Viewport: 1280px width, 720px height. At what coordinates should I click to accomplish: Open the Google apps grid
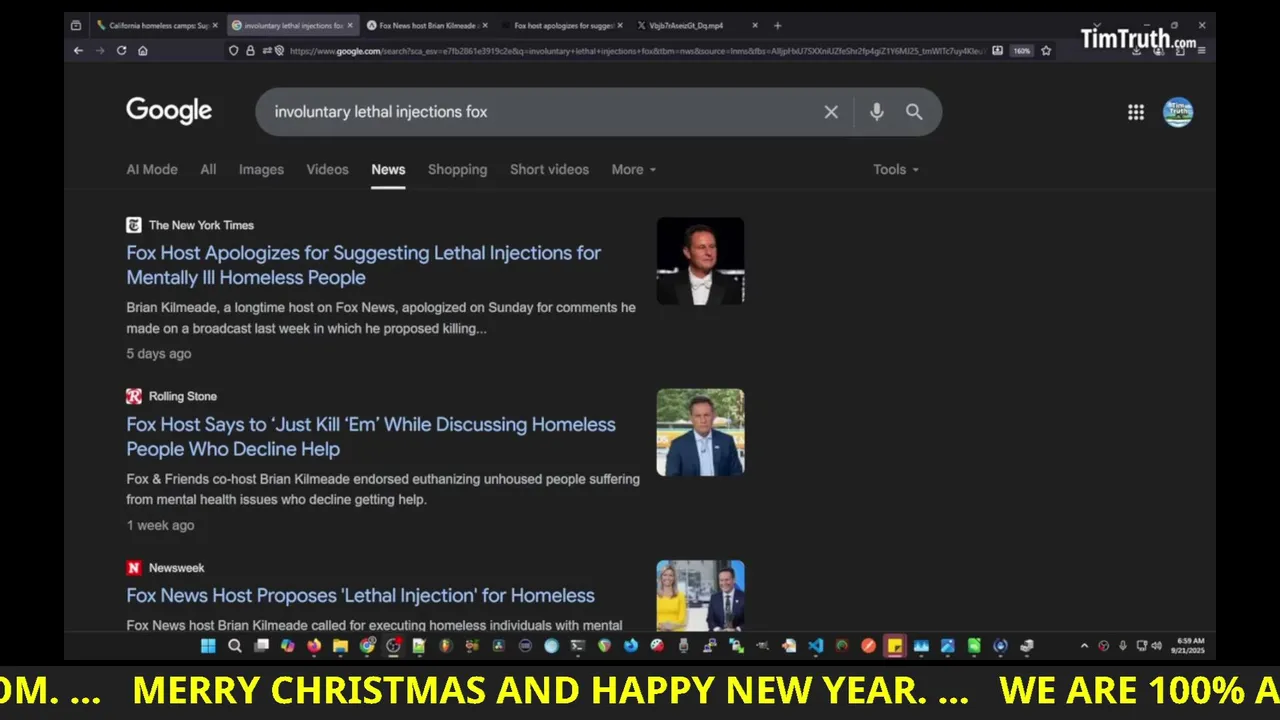click(1136, 112)
